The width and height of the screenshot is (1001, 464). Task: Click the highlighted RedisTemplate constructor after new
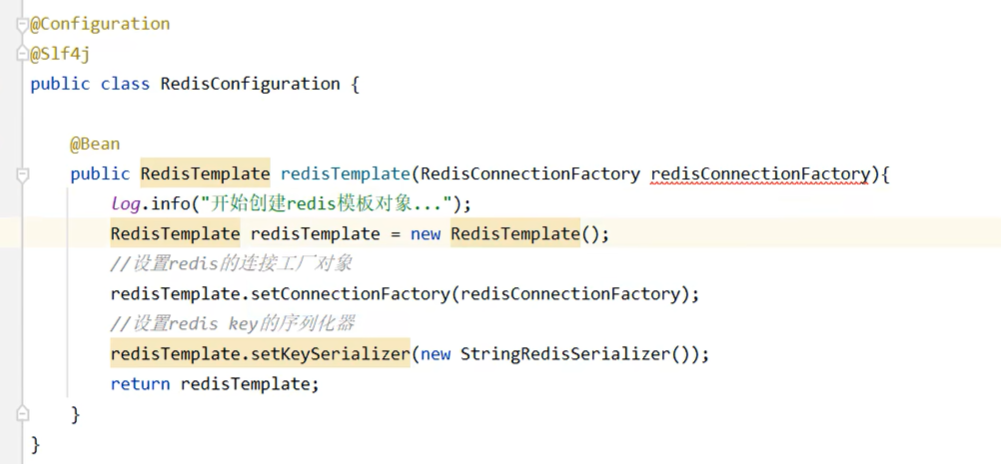tap(515, 234)
